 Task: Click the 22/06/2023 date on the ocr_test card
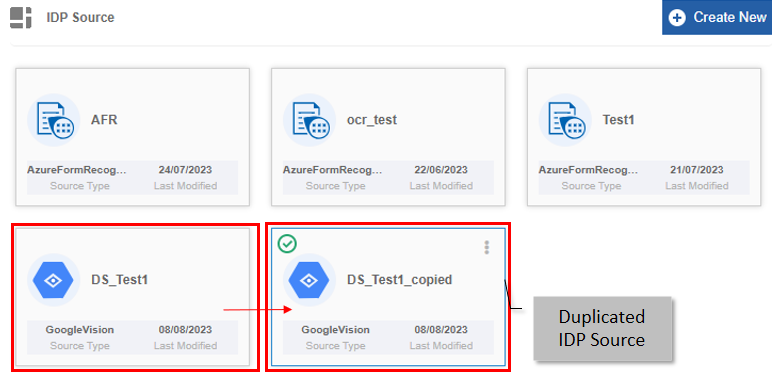441,170
